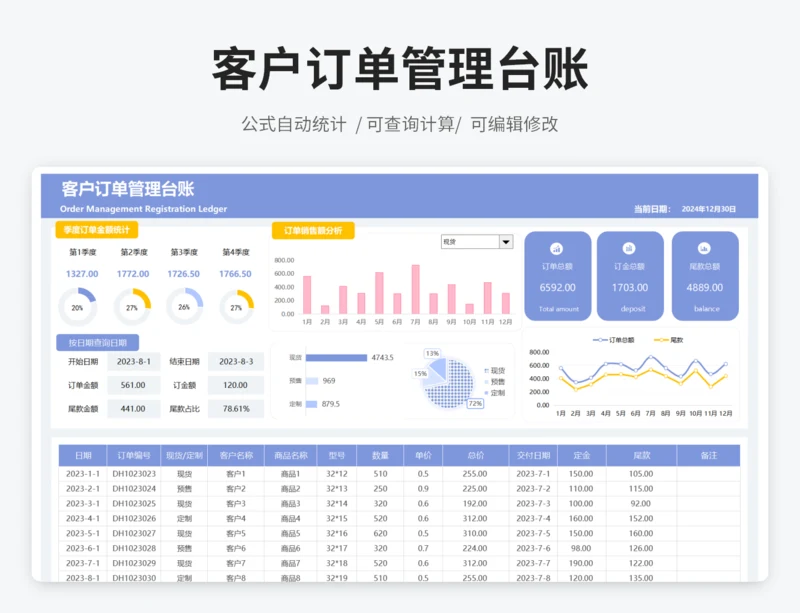Click the 预售 legend entry beside pie chart
800x613 pixels.
click(495, 382)
